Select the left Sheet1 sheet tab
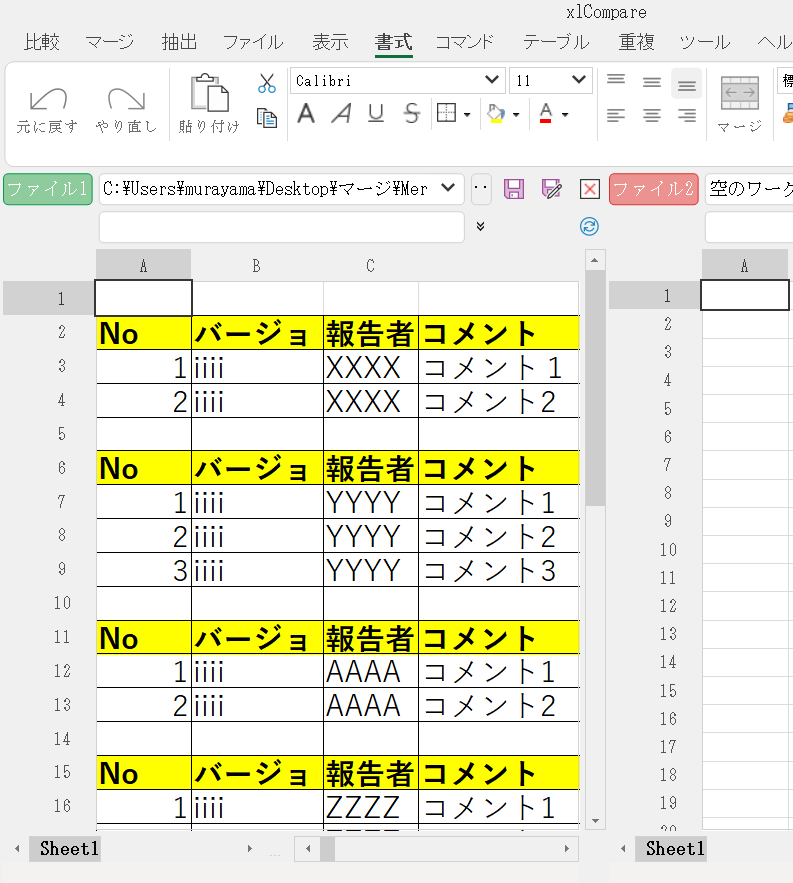793x883 pixels. 69,849
